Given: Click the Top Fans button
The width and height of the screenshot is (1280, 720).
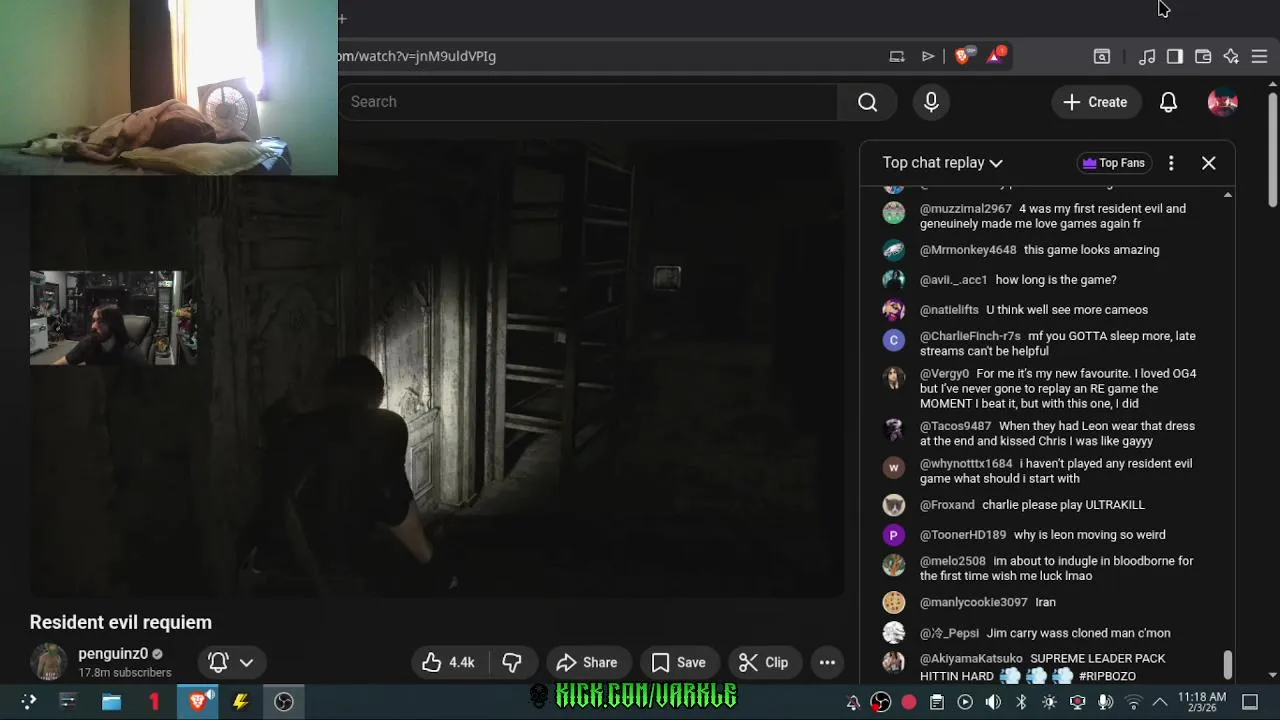Looking at the screenshot, I should coord(1113,163).
